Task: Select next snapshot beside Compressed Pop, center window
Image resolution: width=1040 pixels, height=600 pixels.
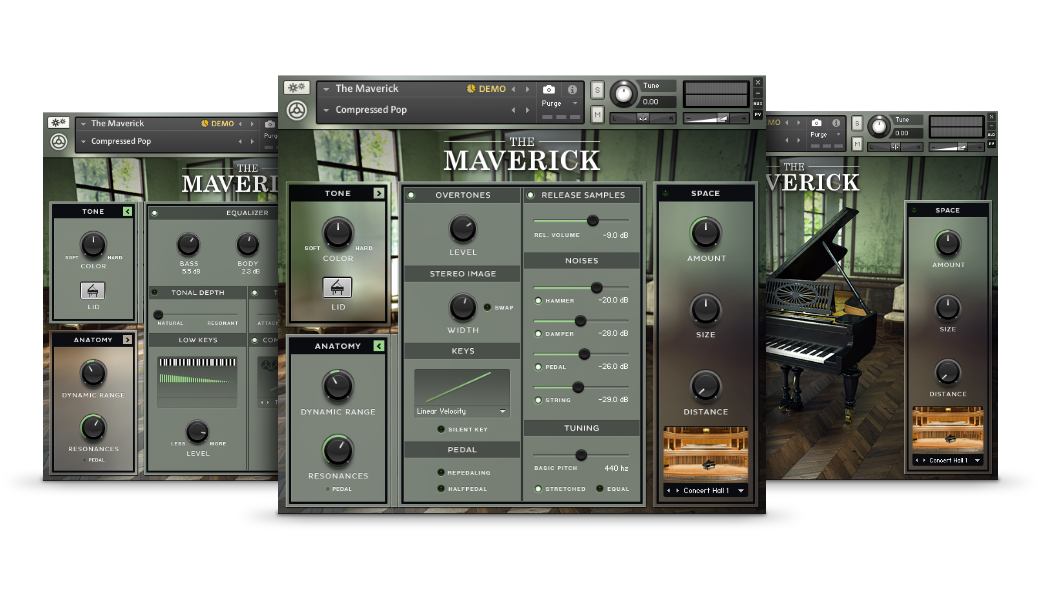Action: tap(527, 110)
